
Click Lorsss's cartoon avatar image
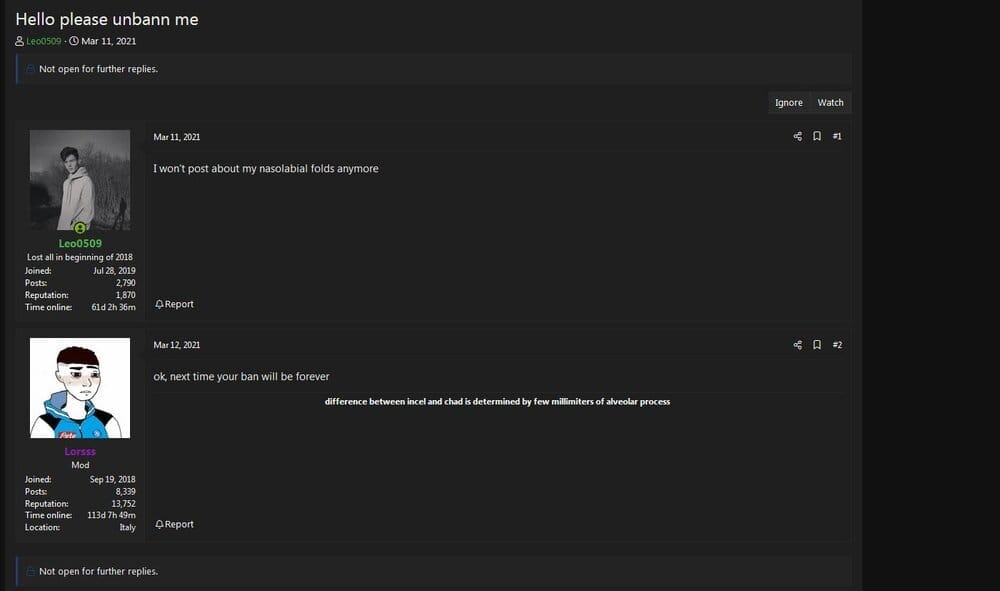(x=80, y=388)
